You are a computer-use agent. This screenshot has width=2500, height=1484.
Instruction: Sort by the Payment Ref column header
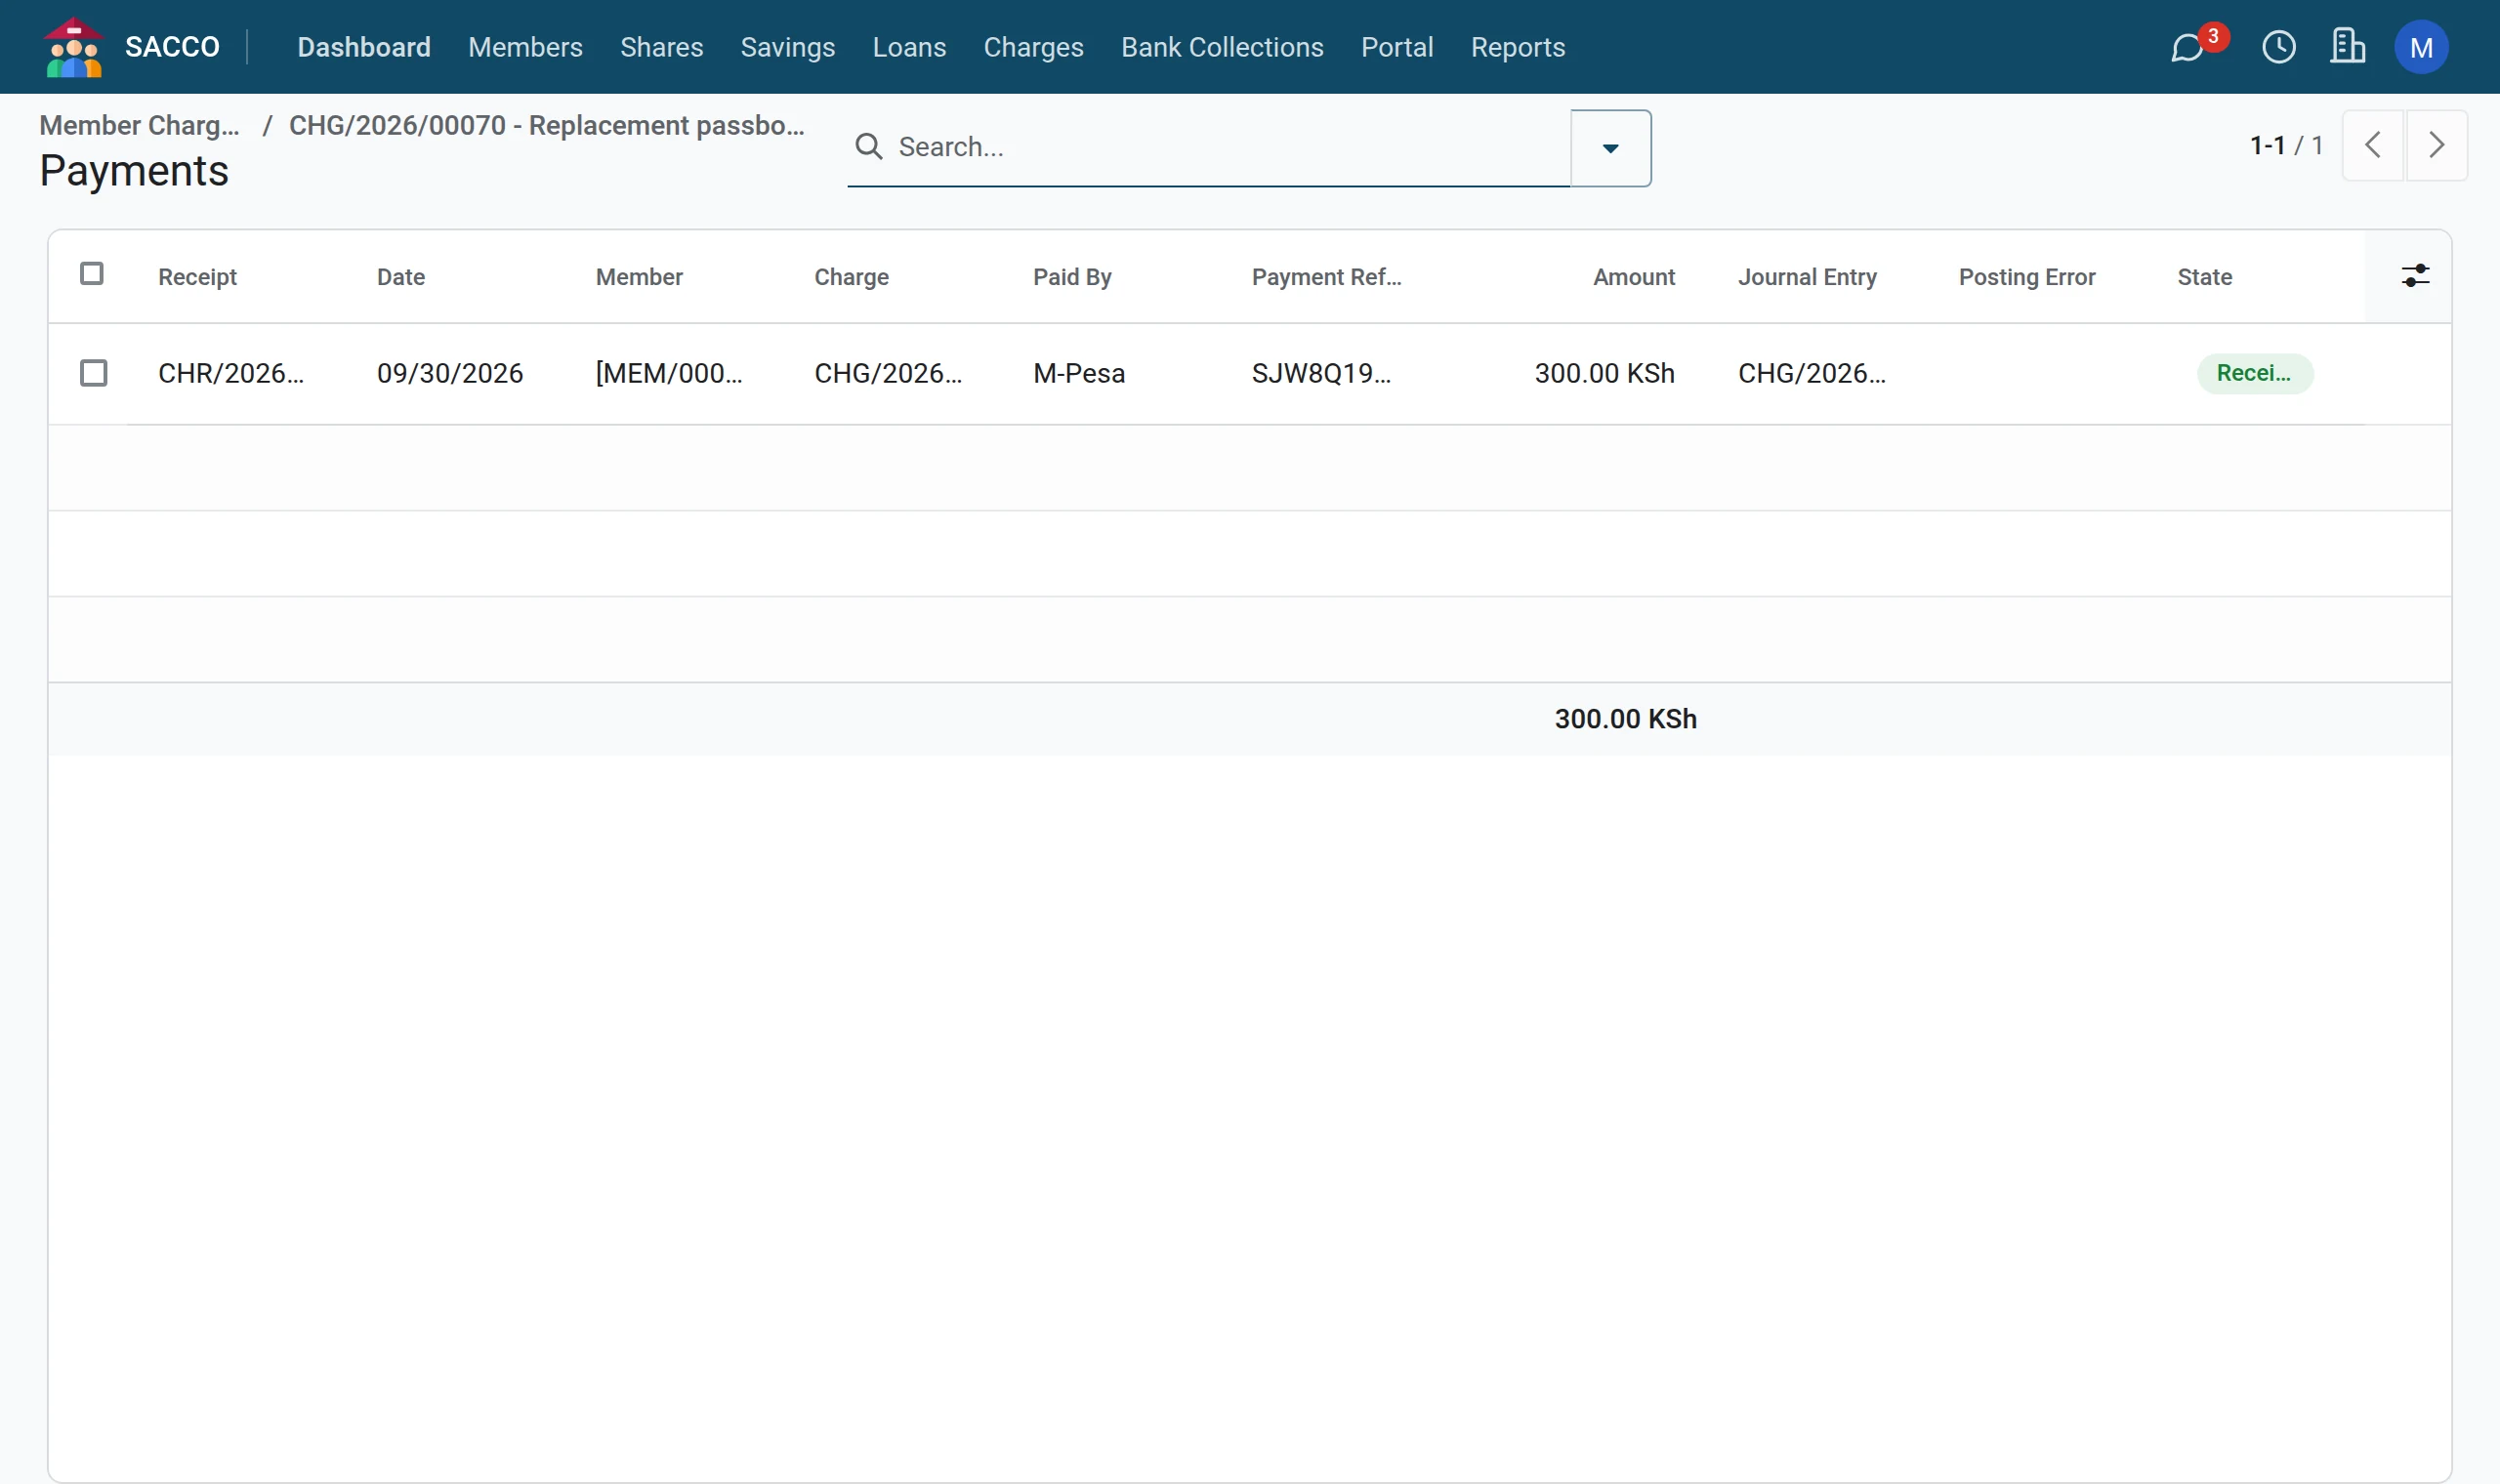click(1326, 277)
